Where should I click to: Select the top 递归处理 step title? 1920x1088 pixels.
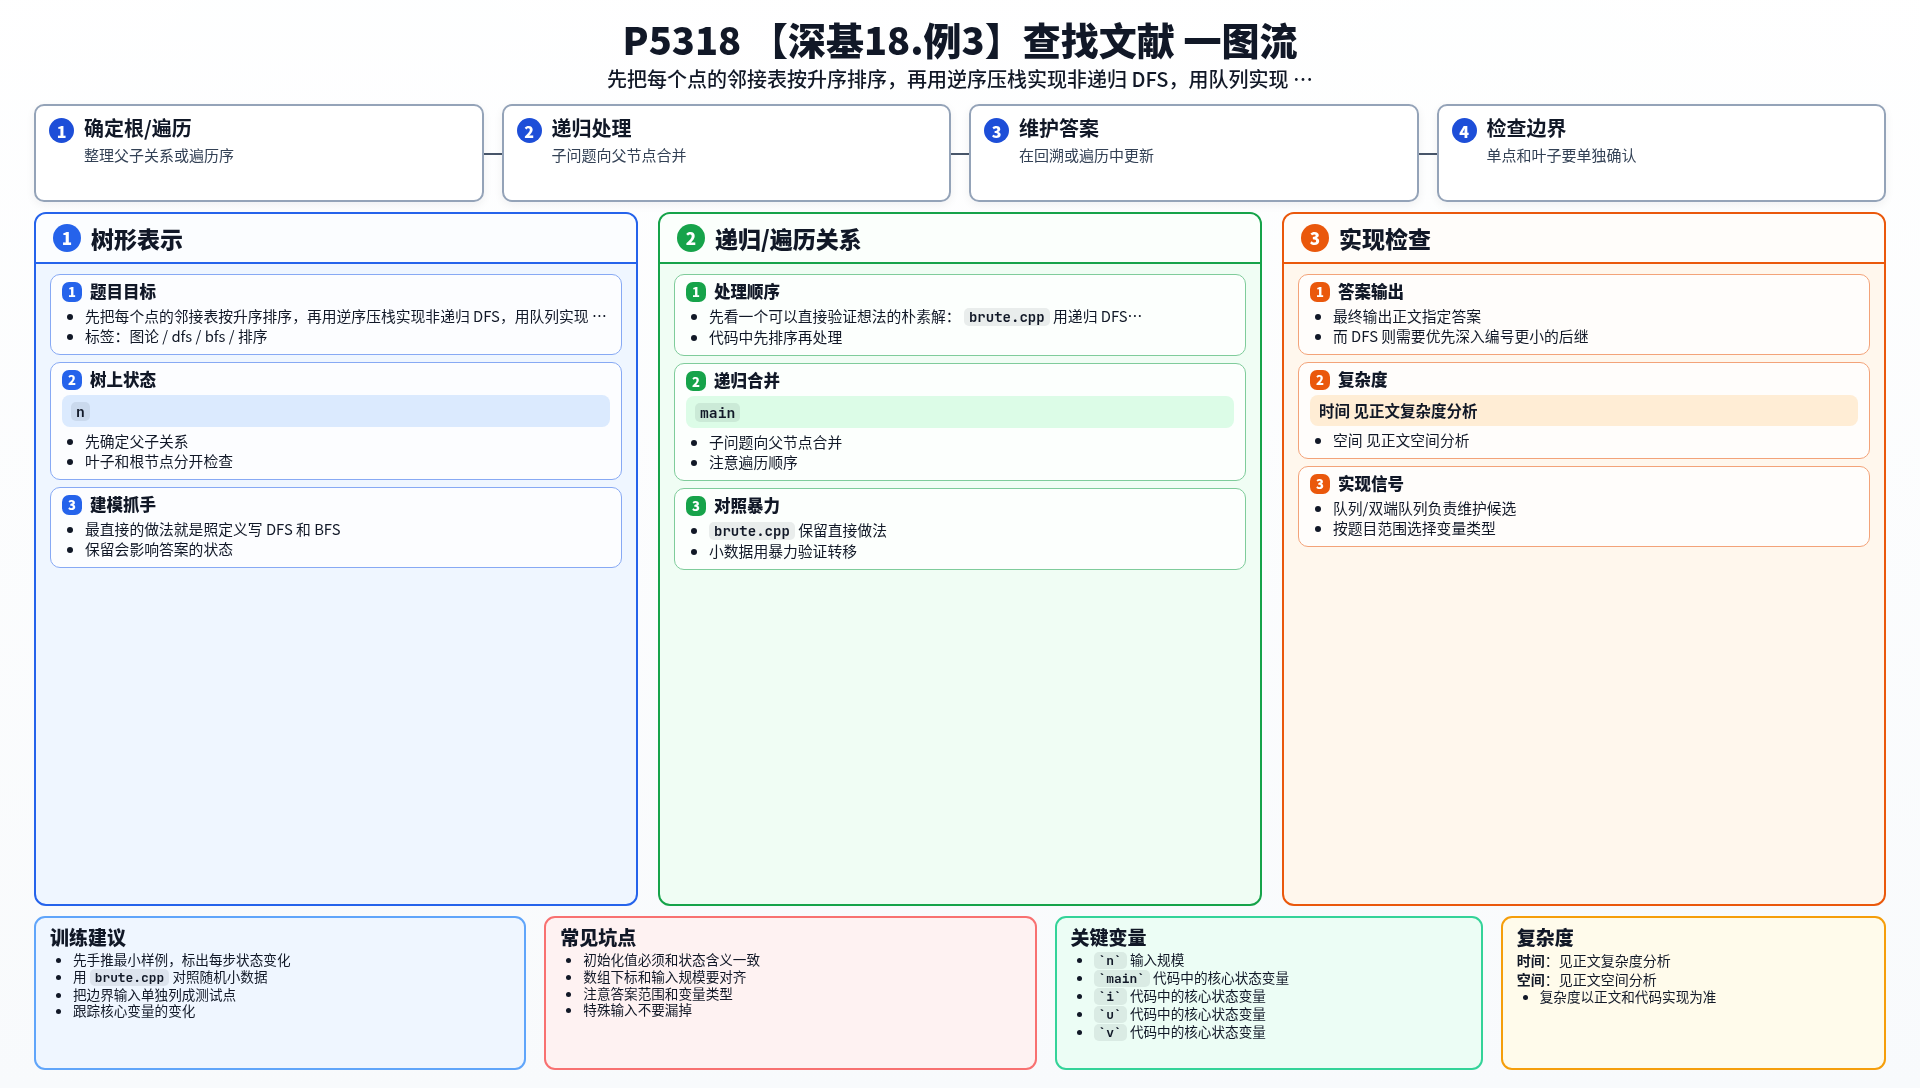591,128
